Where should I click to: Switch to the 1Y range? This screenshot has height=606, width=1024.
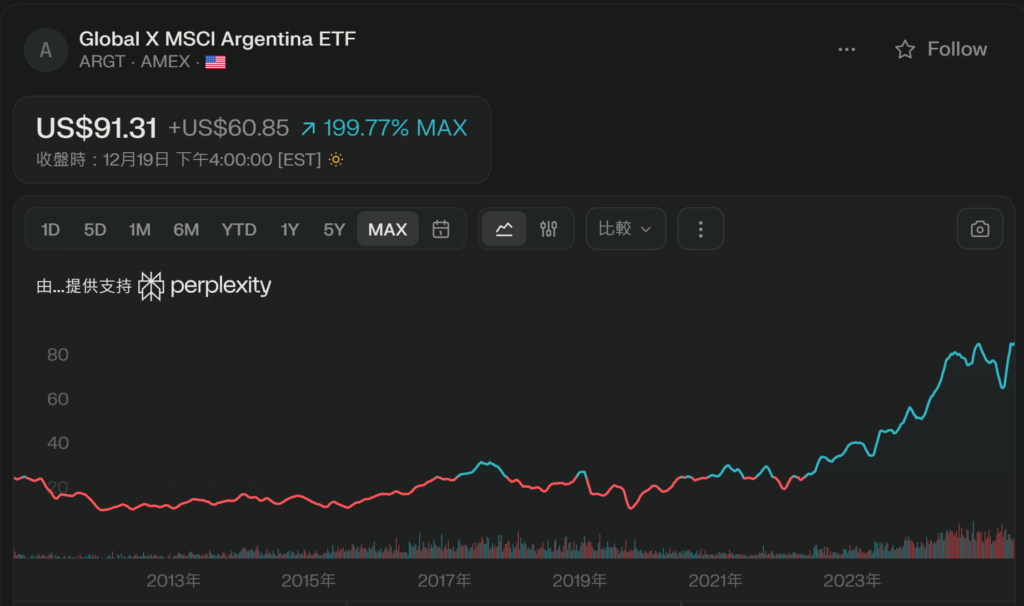point(290,229)
